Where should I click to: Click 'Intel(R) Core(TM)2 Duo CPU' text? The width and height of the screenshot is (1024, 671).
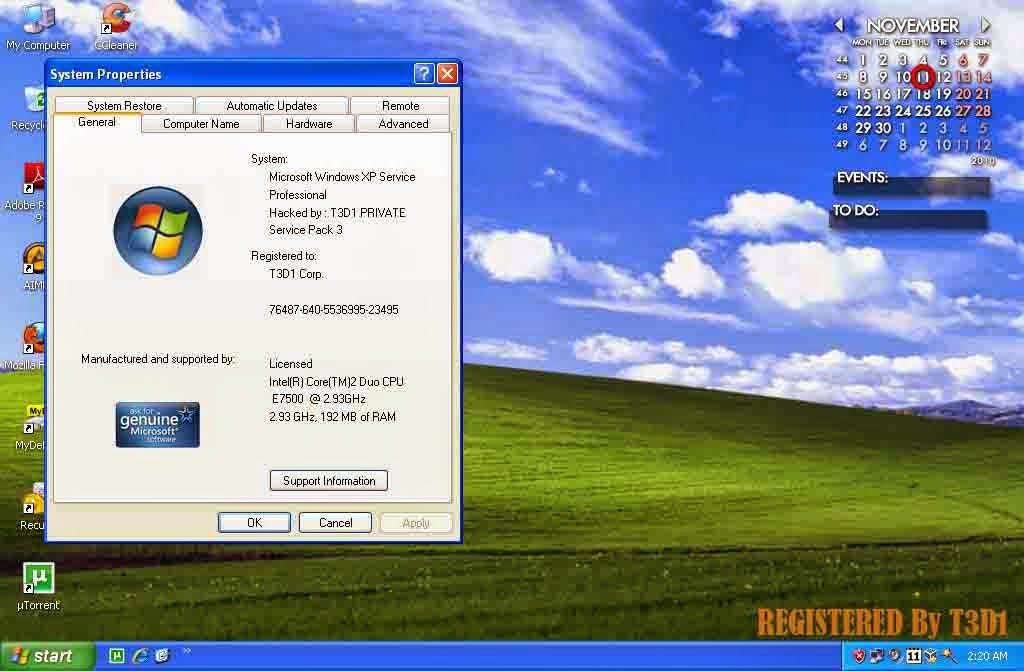[336, 382]
